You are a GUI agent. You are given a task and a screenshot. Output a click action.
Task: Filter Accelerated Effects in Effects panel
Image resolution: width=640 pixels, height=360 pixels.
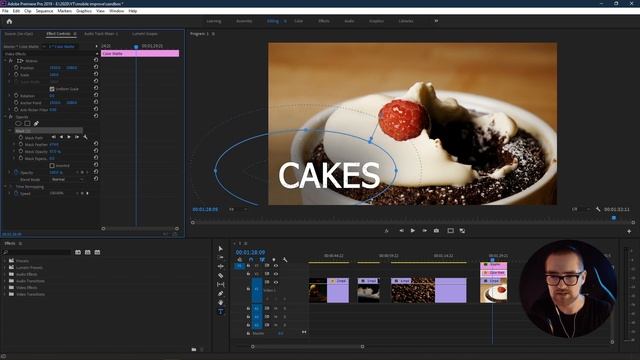(x=78, y=252)
